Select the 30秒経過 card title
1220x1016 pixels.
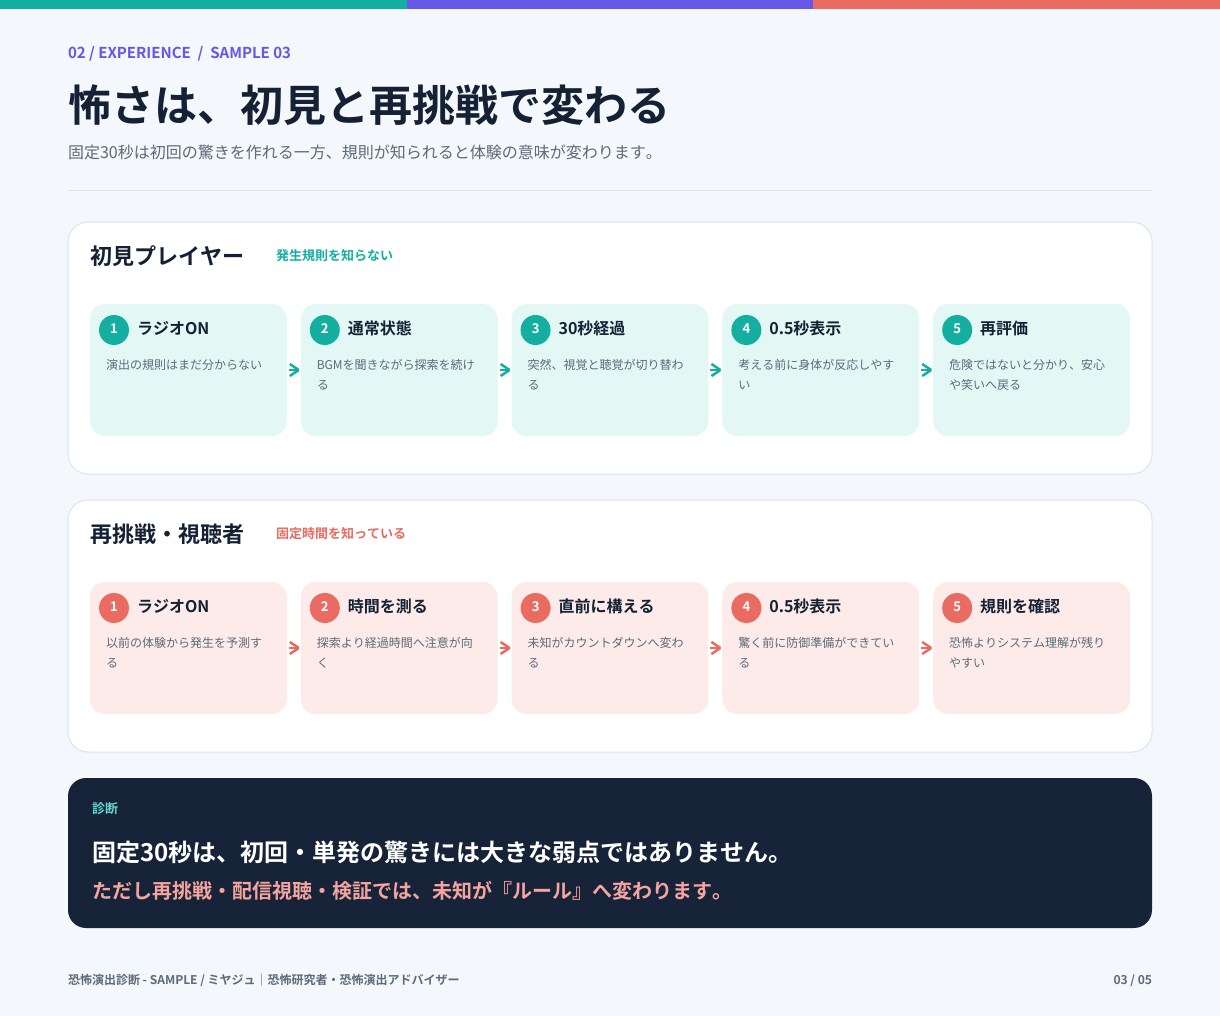click(592, 329)
